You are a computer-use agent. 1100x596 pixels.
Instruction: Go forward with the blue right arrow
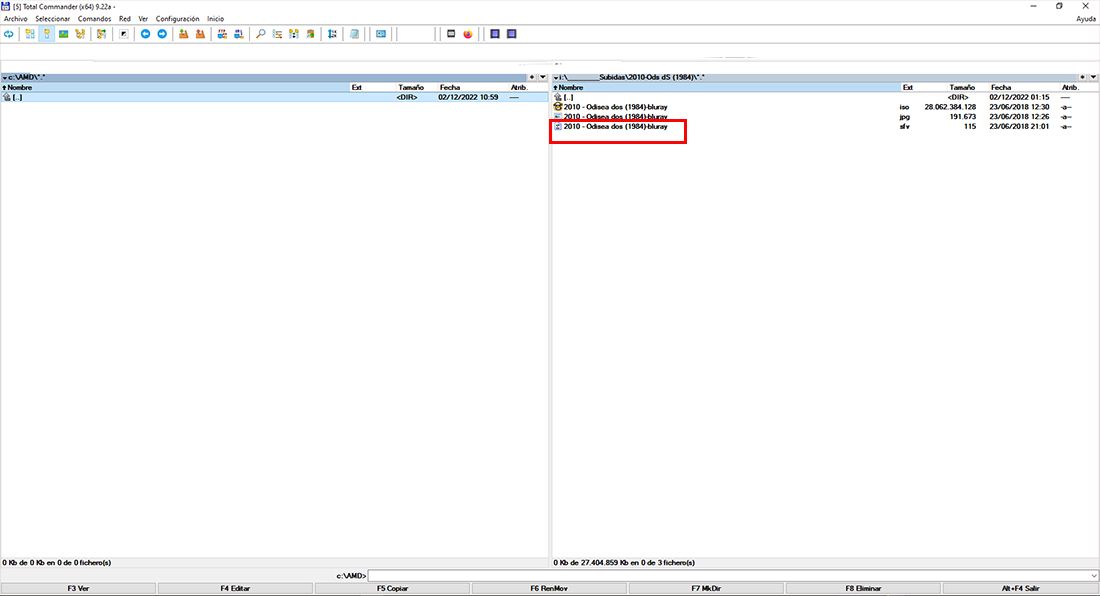(162, 34)
